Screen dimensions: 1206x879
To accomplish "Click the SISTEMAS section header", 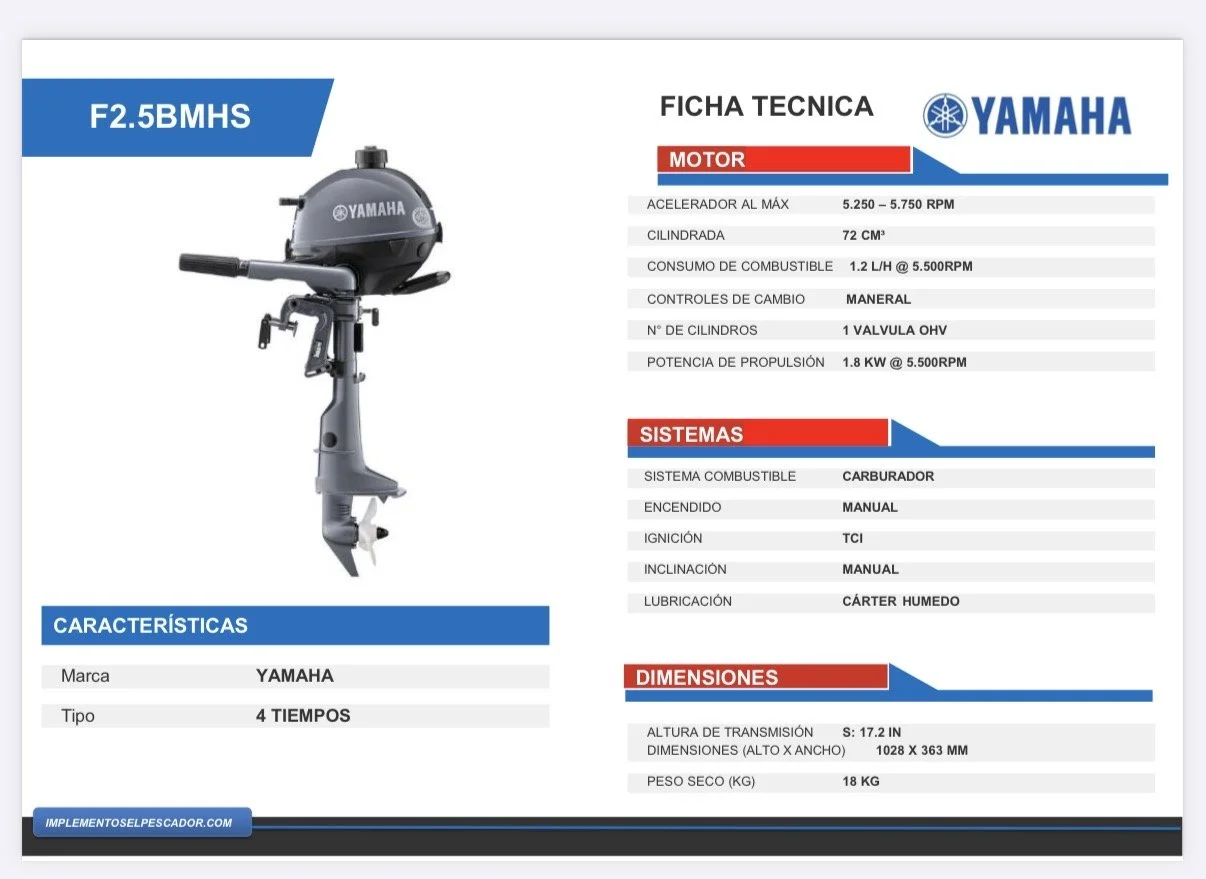I will coord(758,434).
